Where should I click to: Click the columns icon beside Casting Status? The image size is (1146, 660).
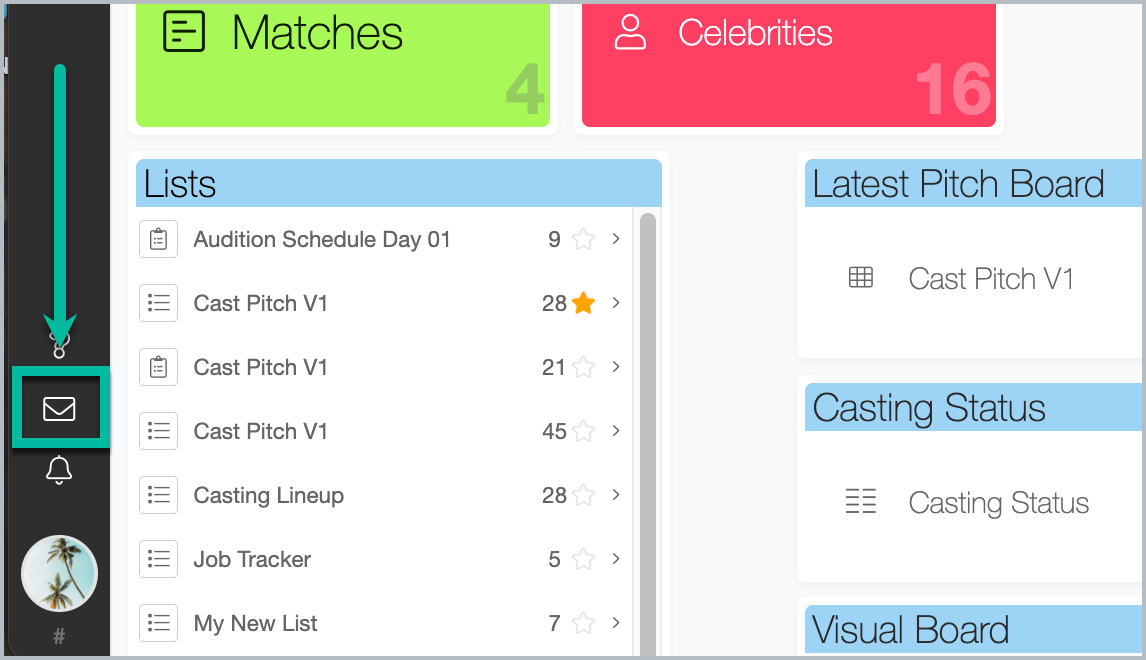point(860,501)
